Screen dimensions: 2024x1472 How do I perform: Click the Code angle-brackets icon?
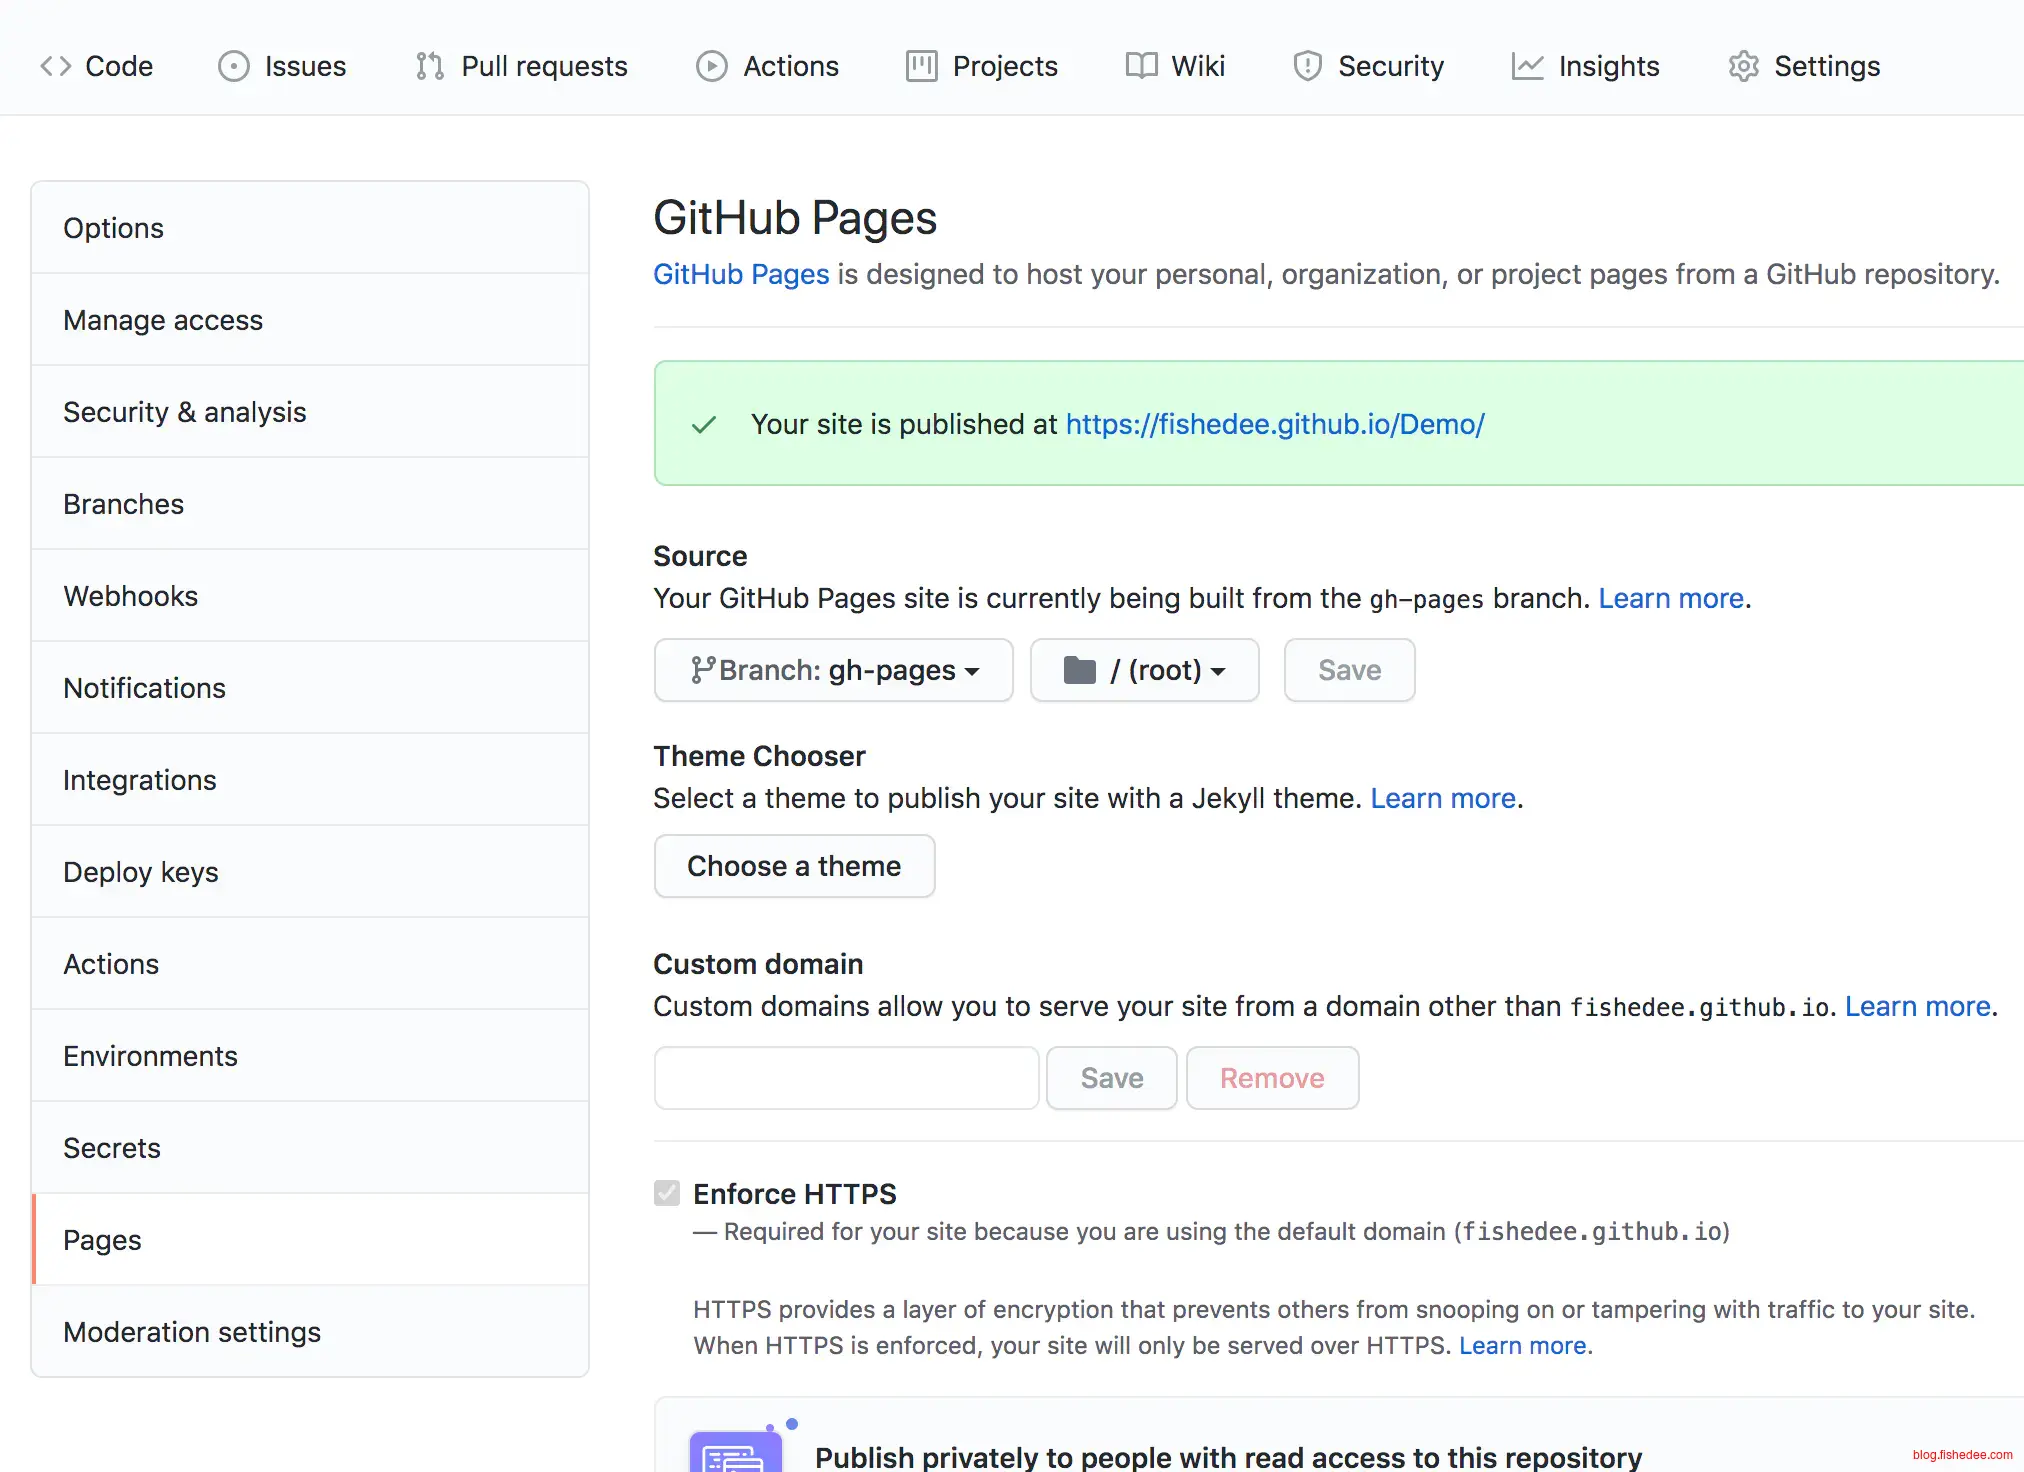55,66
